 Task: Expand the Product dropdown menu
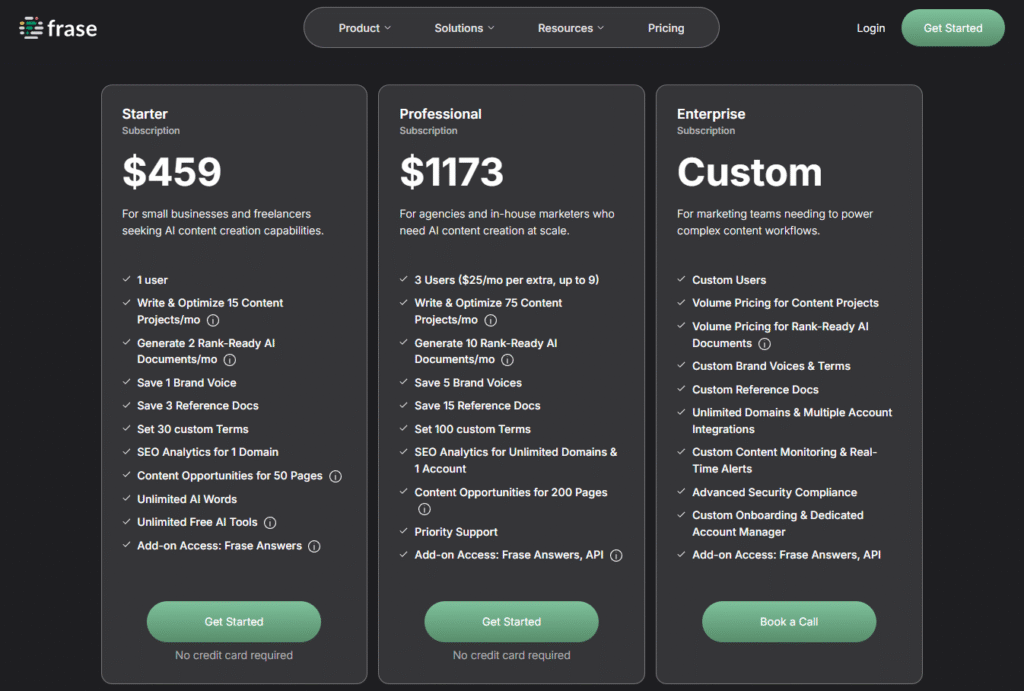[365, 28]
